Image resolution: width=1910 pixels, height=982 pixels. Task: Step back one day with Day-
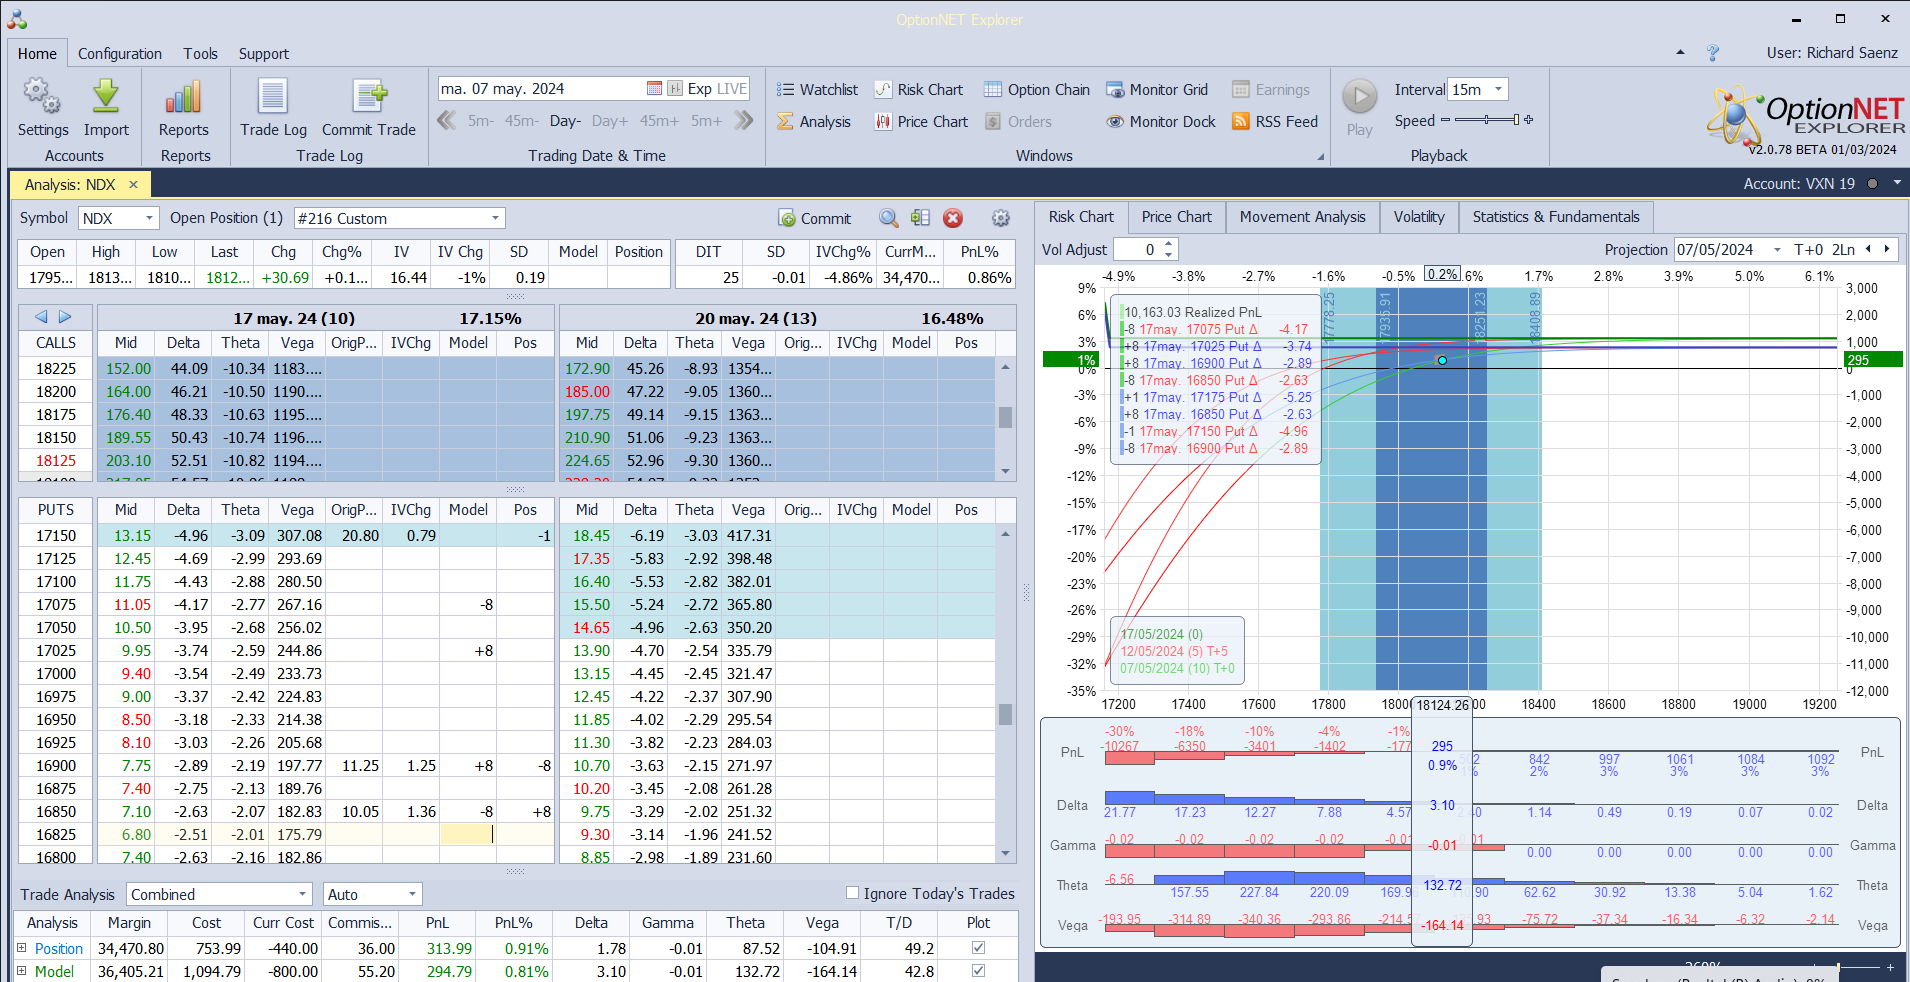click(x=565, y=121)
